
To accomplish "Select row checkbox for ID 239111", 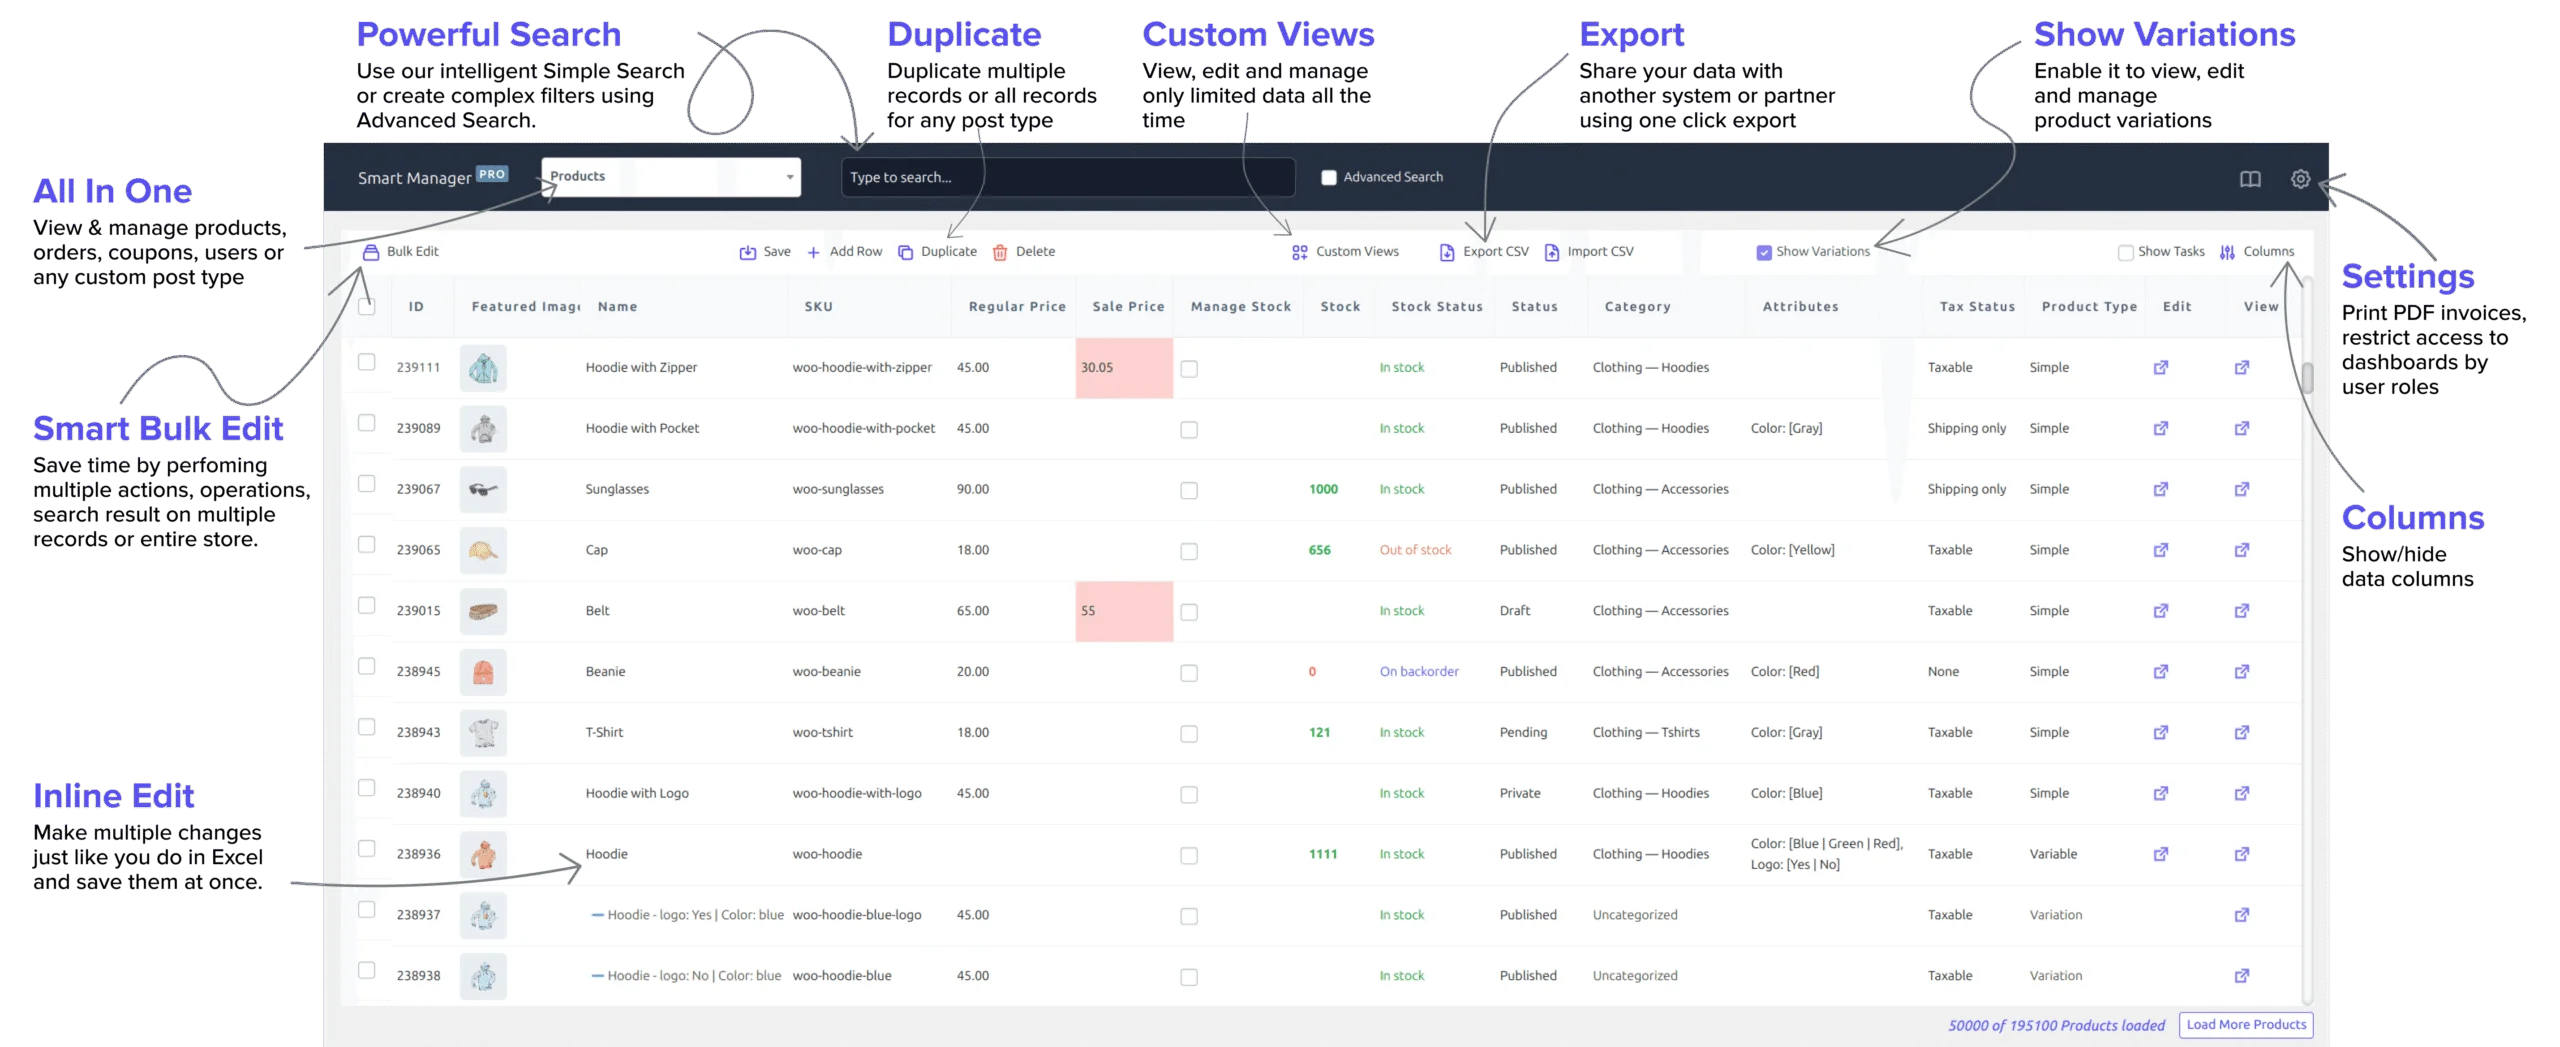I will 367,362.
